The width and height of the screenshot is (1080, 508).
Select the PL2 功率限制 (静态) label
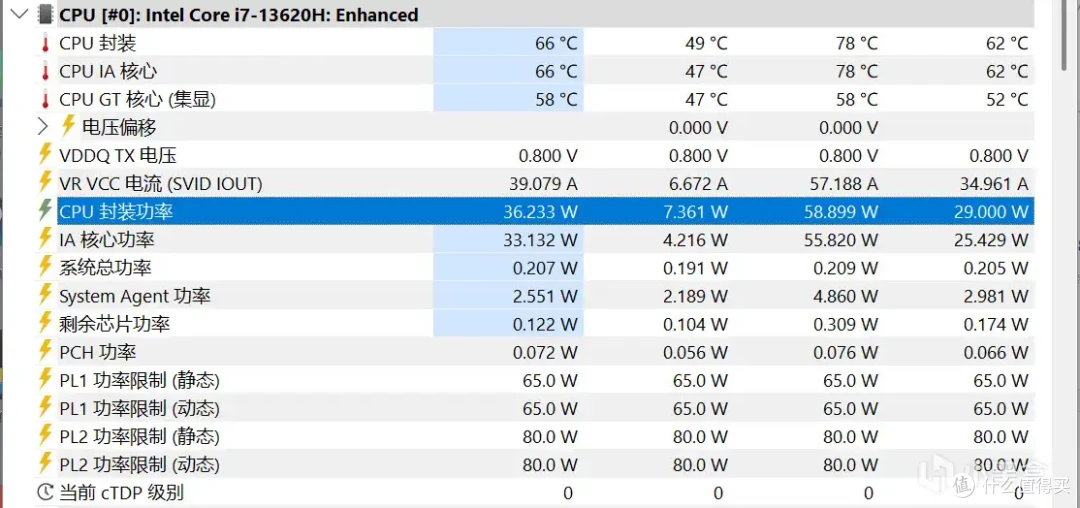click(x=139, y=436)
